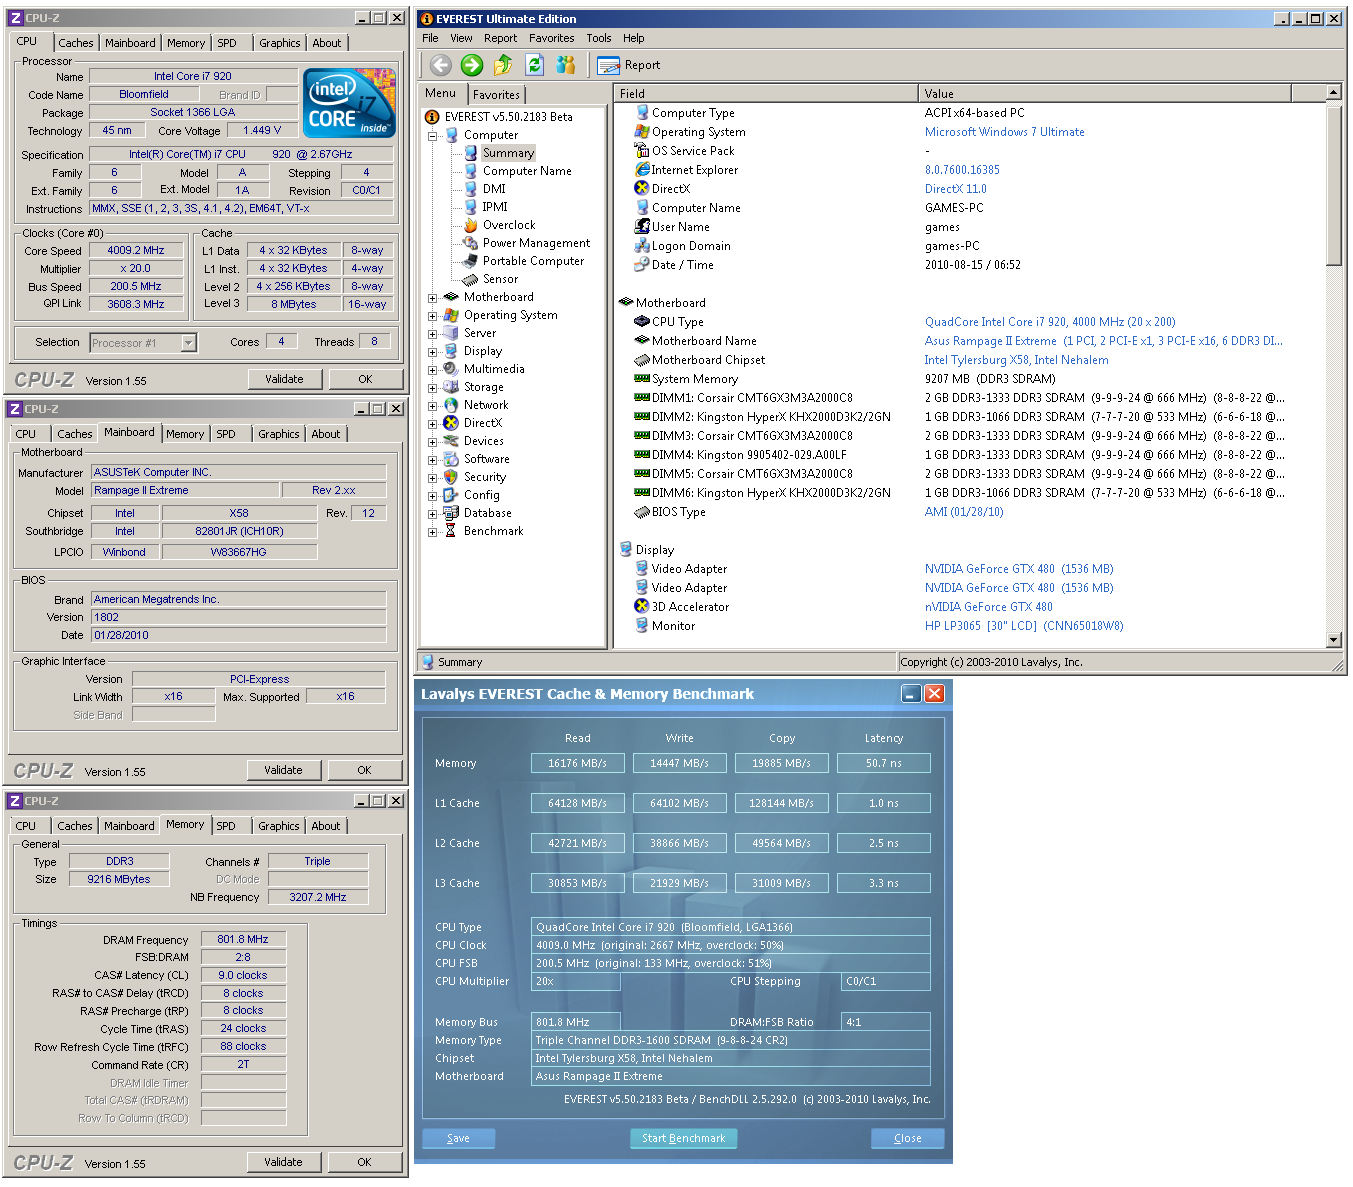
Task: Select Summary in the EVEREST tree
Action: 508,153
